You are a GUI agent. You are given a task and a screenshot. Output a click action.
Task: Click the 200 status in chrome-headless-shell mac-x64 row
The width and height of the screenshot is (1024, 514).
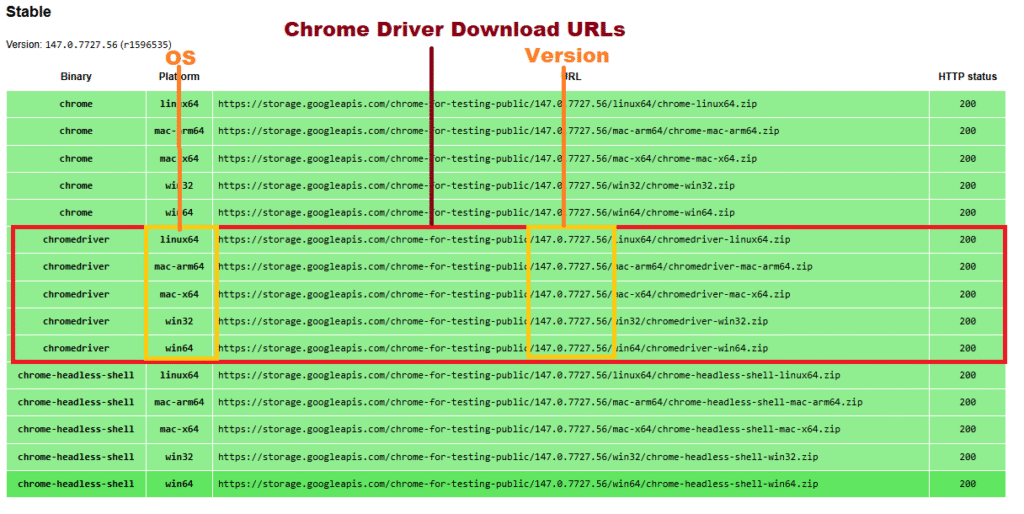click(967, 429)
